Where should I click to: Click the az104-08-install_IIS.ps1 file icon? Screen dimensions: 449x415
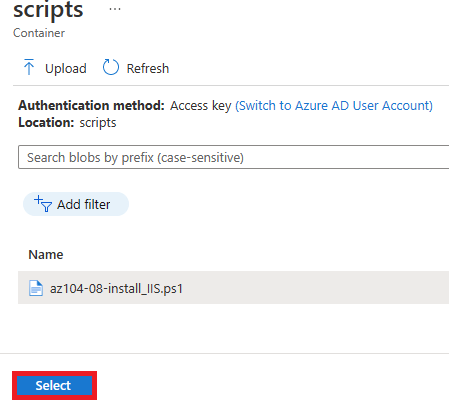tap(36, 288)
